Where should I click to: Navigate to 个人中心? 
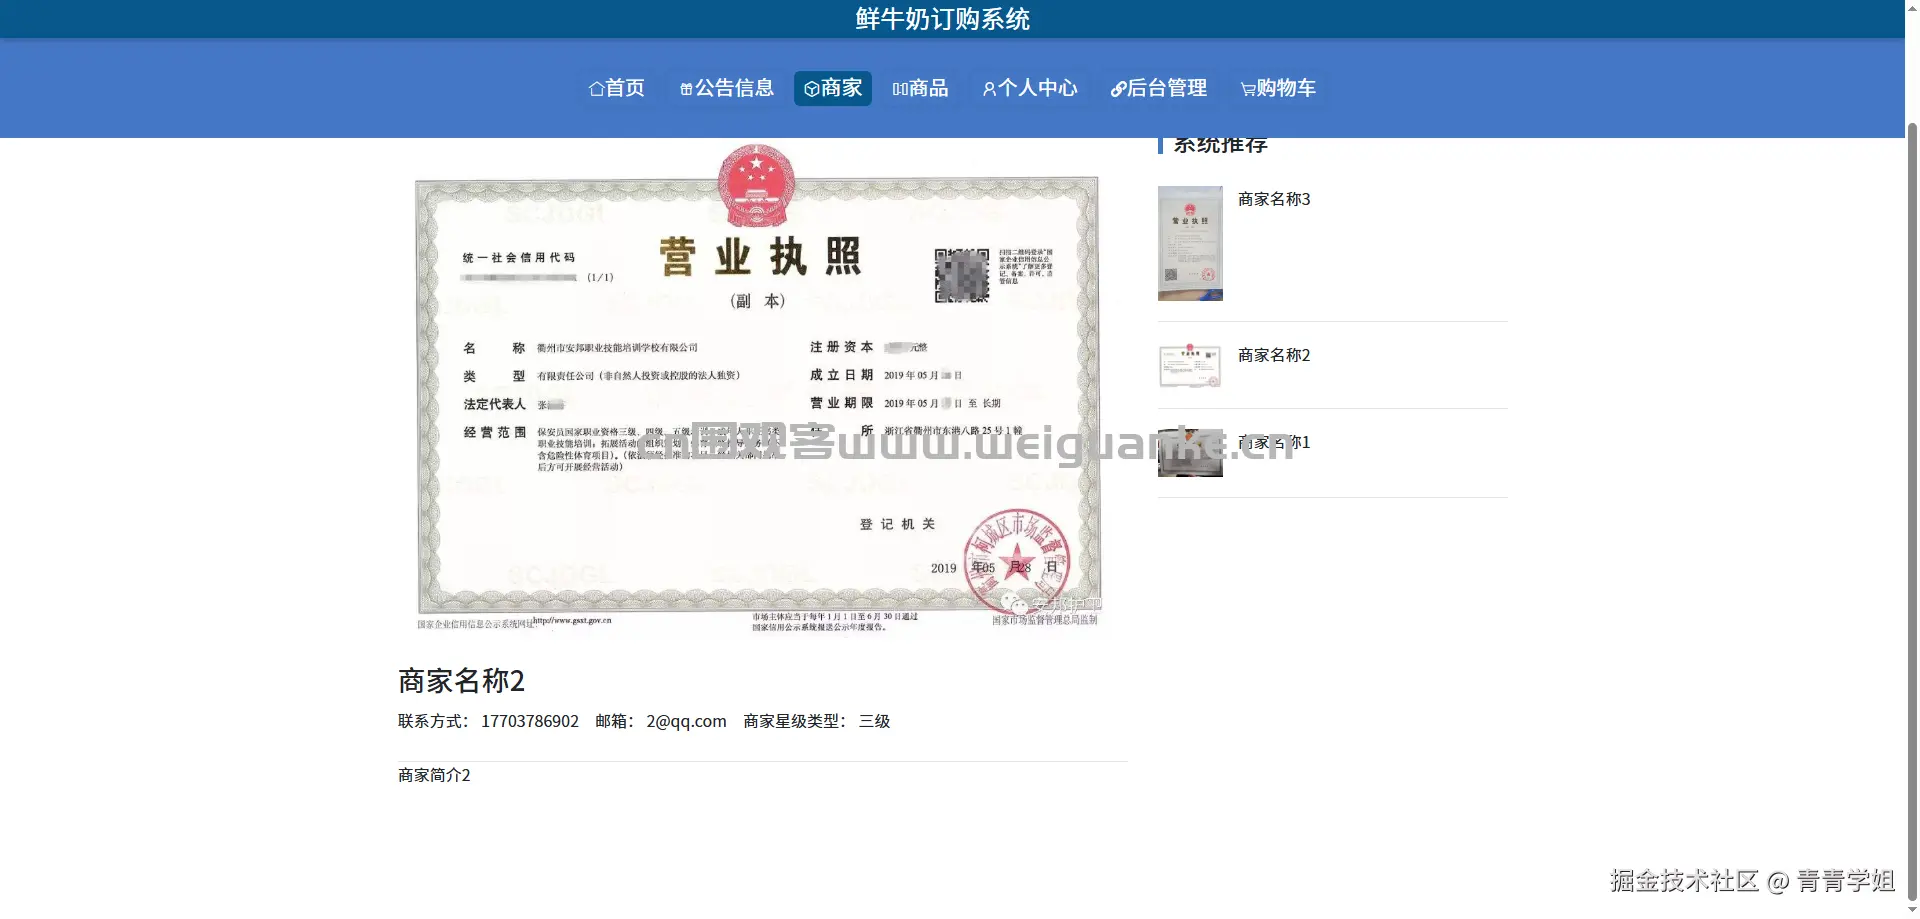point(1030,88)
